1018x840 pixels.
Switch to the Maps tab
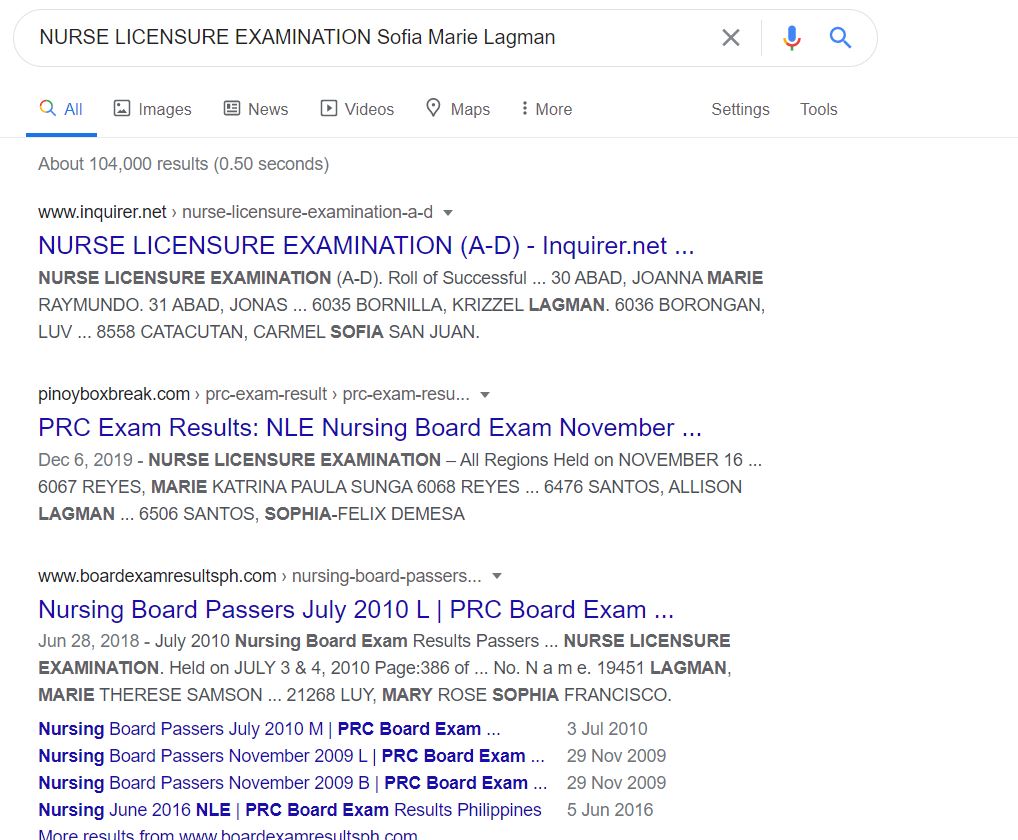(x=458, y=109)
